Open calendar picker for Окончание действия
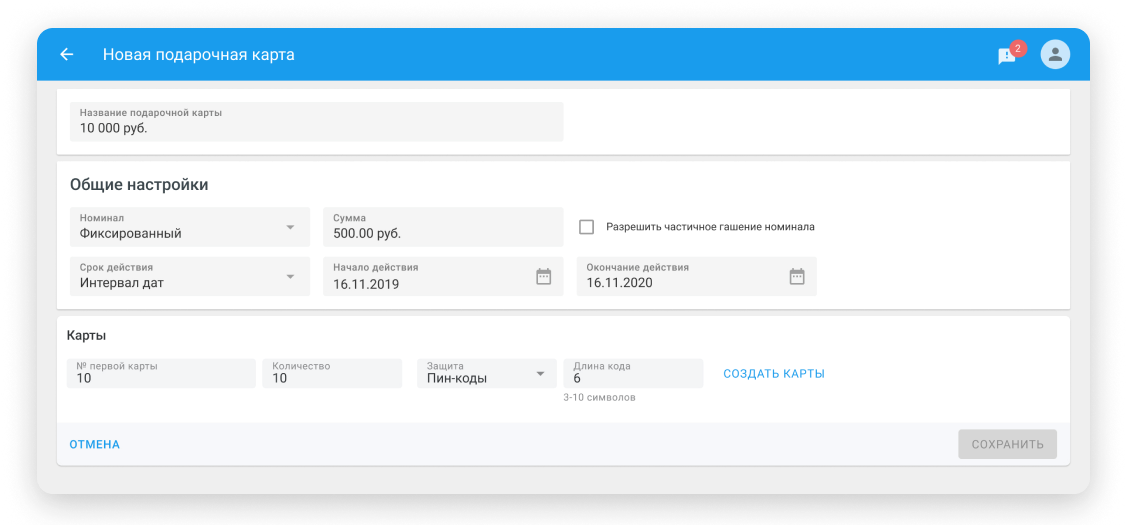The image size is (1127, 525). tap(796, 277)
